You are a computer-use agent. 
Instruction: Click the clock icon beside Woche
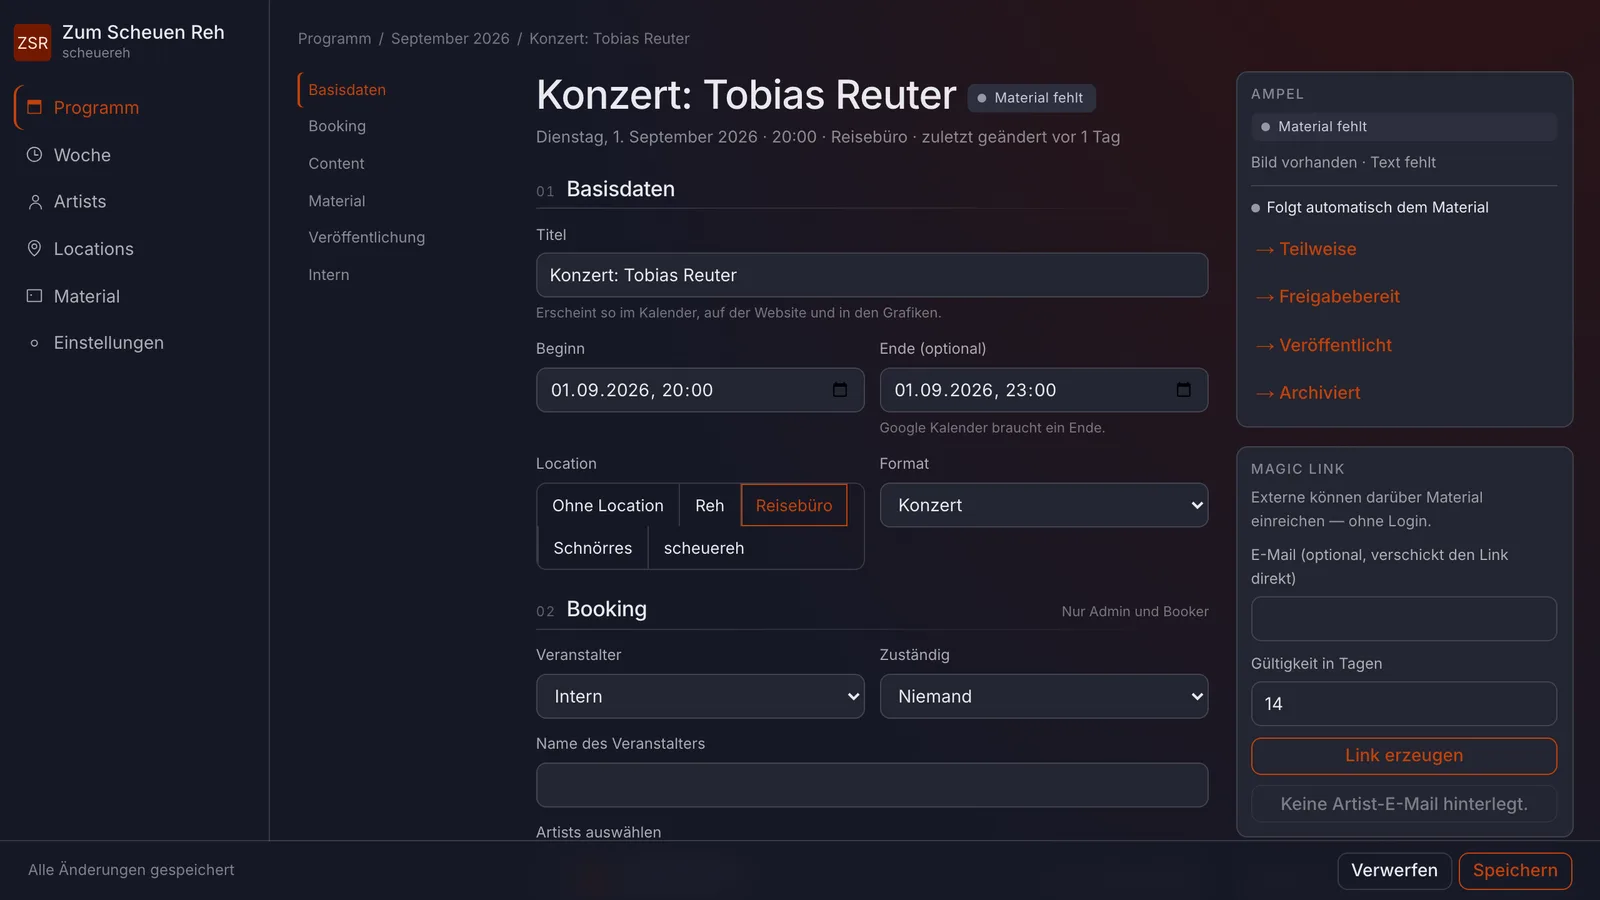(x=34, y=155)
